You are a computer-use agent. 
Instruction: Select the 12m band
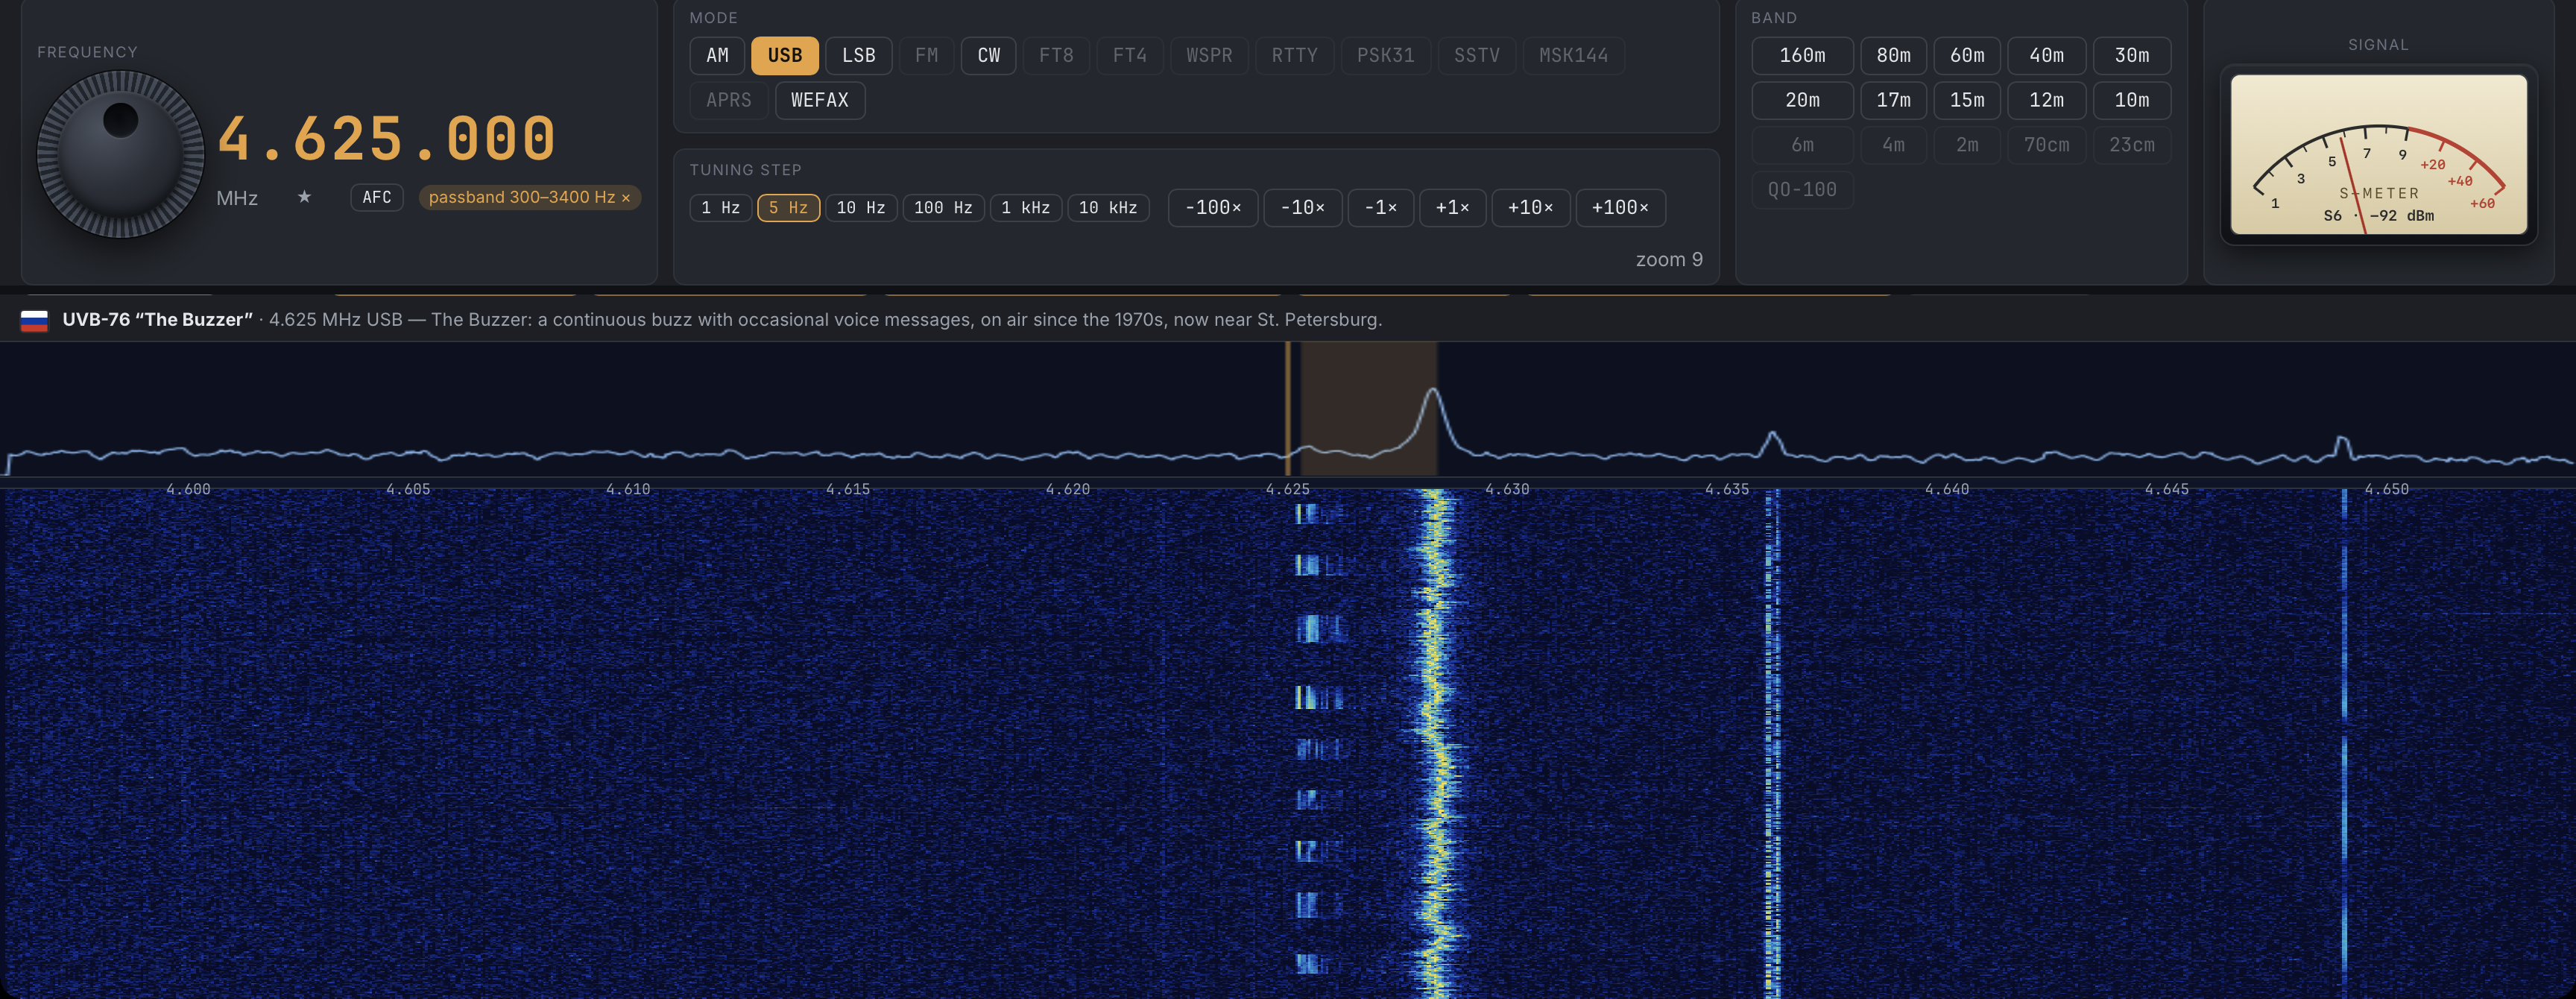point(2047,100)
